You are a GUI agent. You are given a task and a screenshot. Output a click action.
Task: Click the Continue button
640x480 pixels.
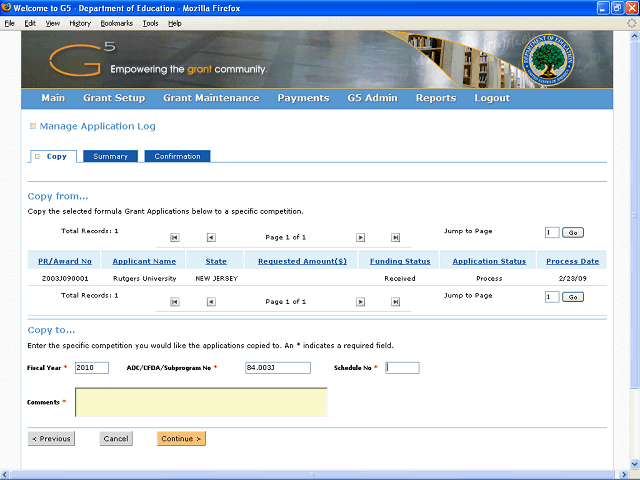pyautogui.click(x=181, y=439)
